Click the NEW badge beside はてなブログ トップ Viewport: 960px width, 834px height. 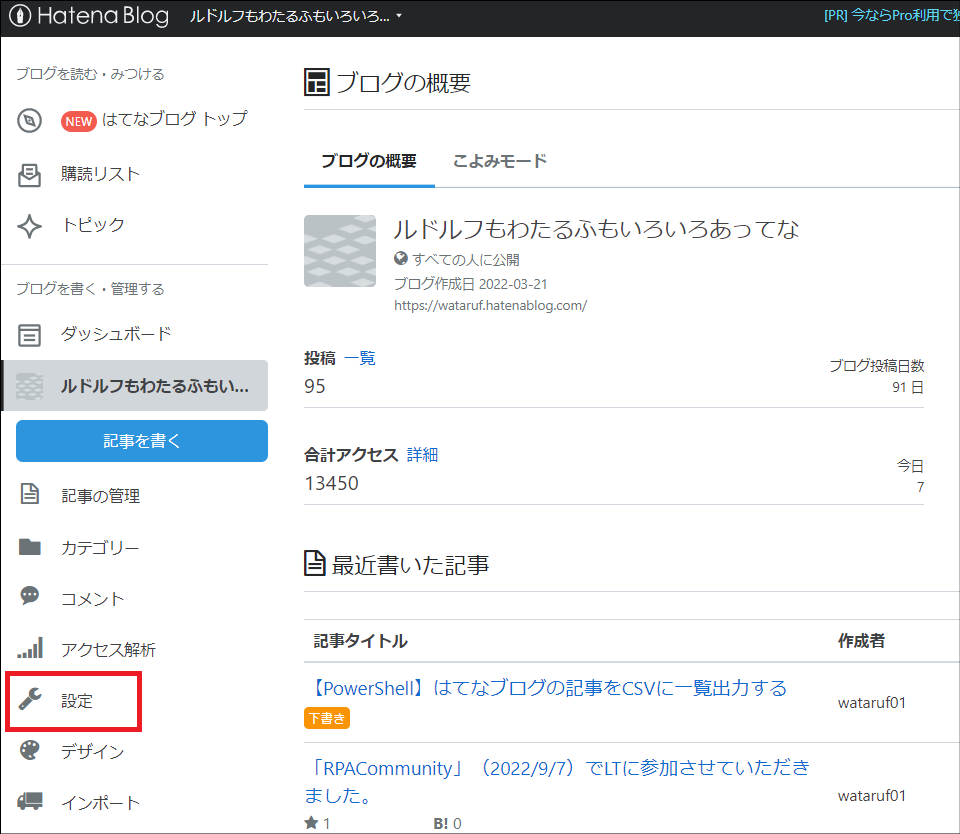point(78,121)
